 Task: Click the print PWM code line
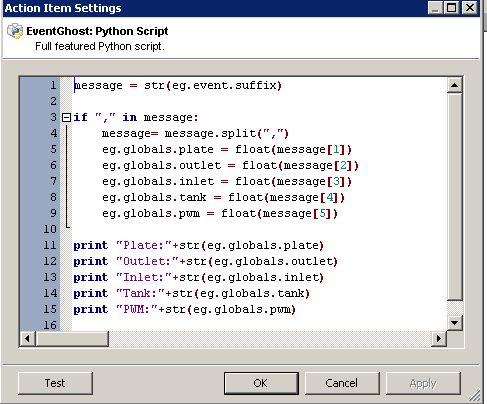[x=185, y=309]
